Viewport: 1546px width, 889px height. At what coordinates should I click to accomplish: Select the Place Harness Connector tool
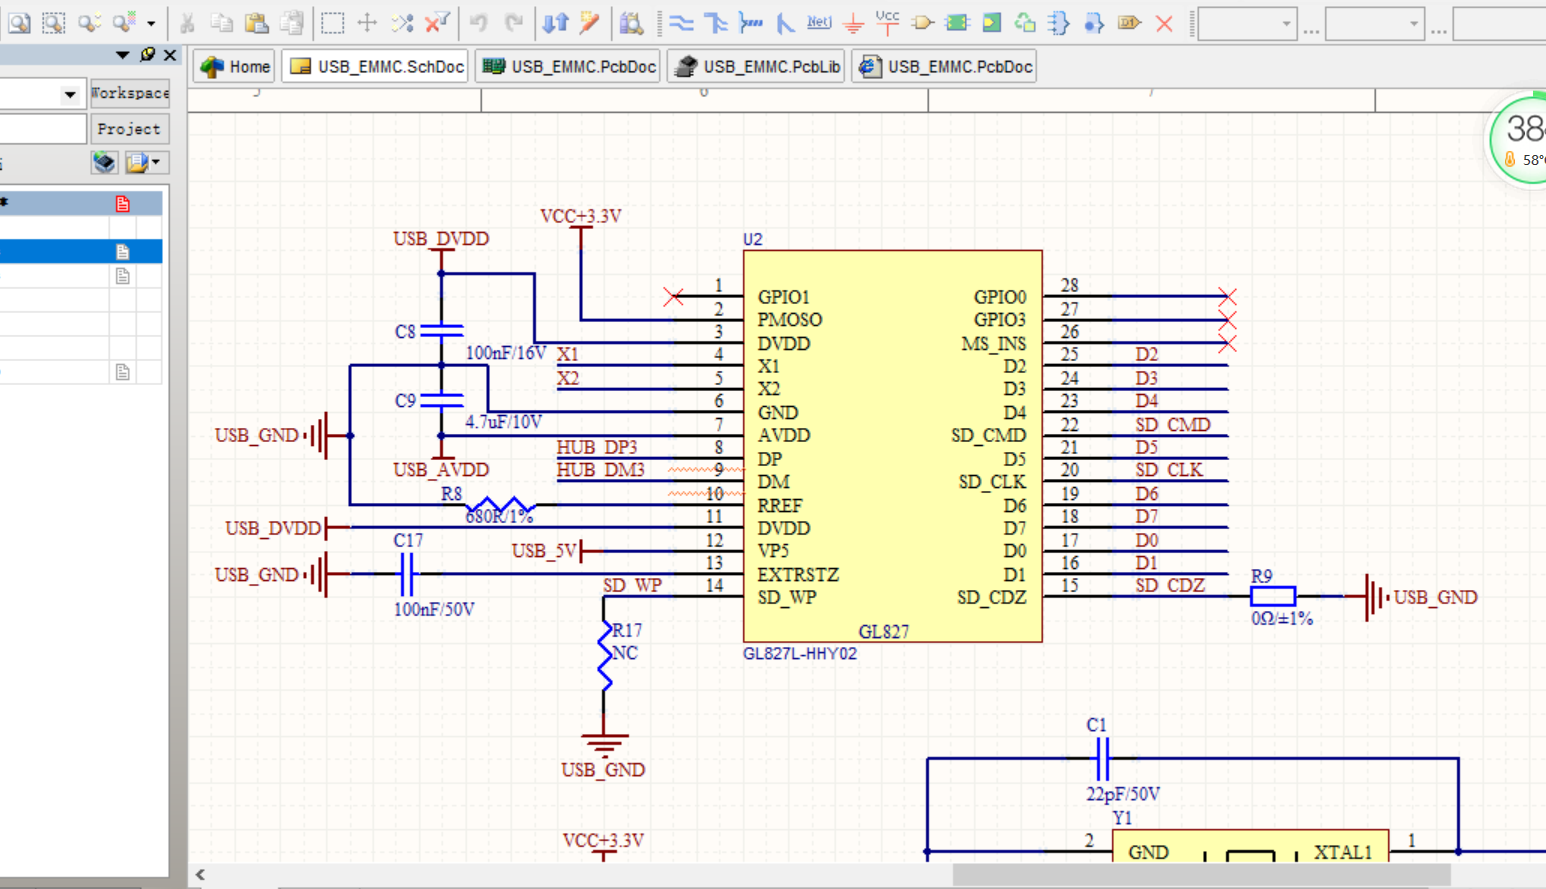coord(1060,22)
